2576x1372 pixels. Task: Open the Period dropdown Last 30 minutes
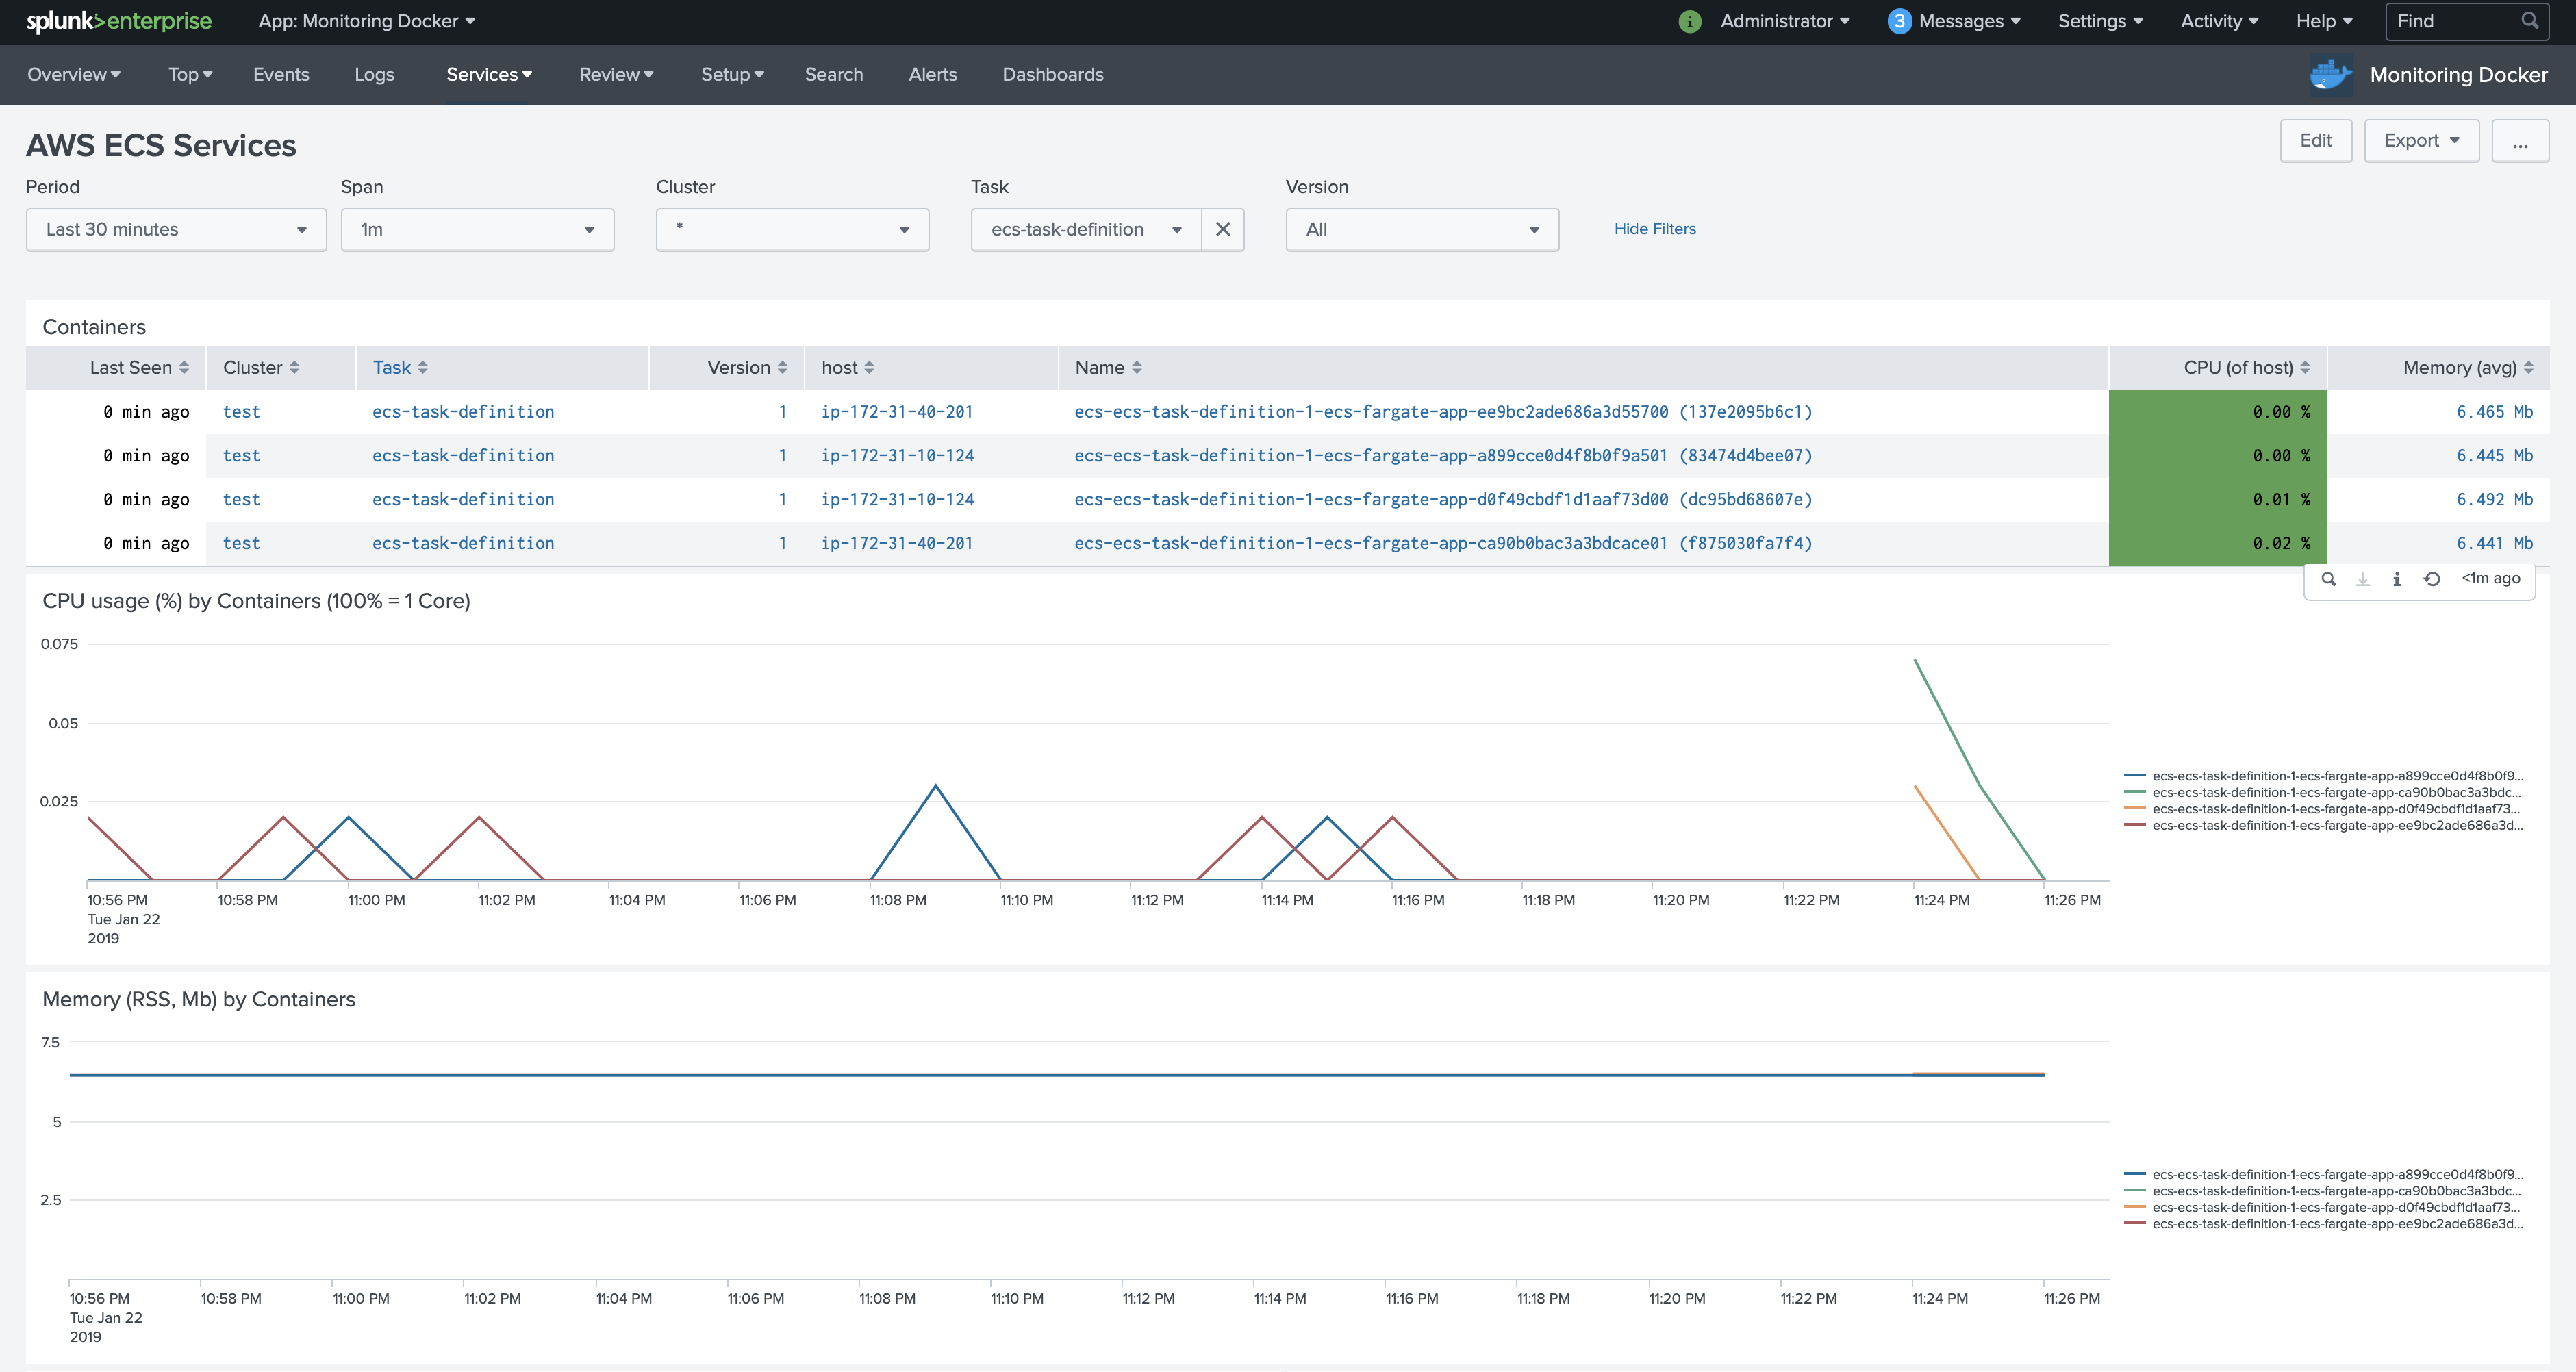[176, 229]
